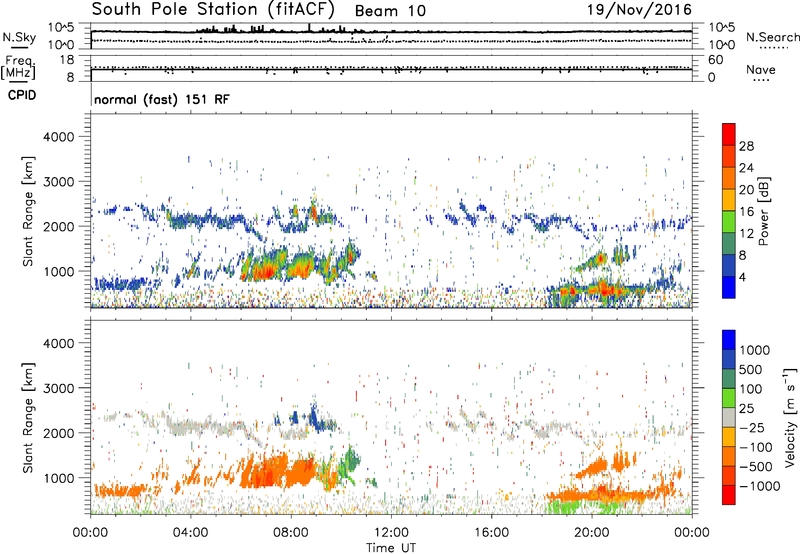
Task: Click the light green 12–16 dB Power segment
Action: point(729,222)
